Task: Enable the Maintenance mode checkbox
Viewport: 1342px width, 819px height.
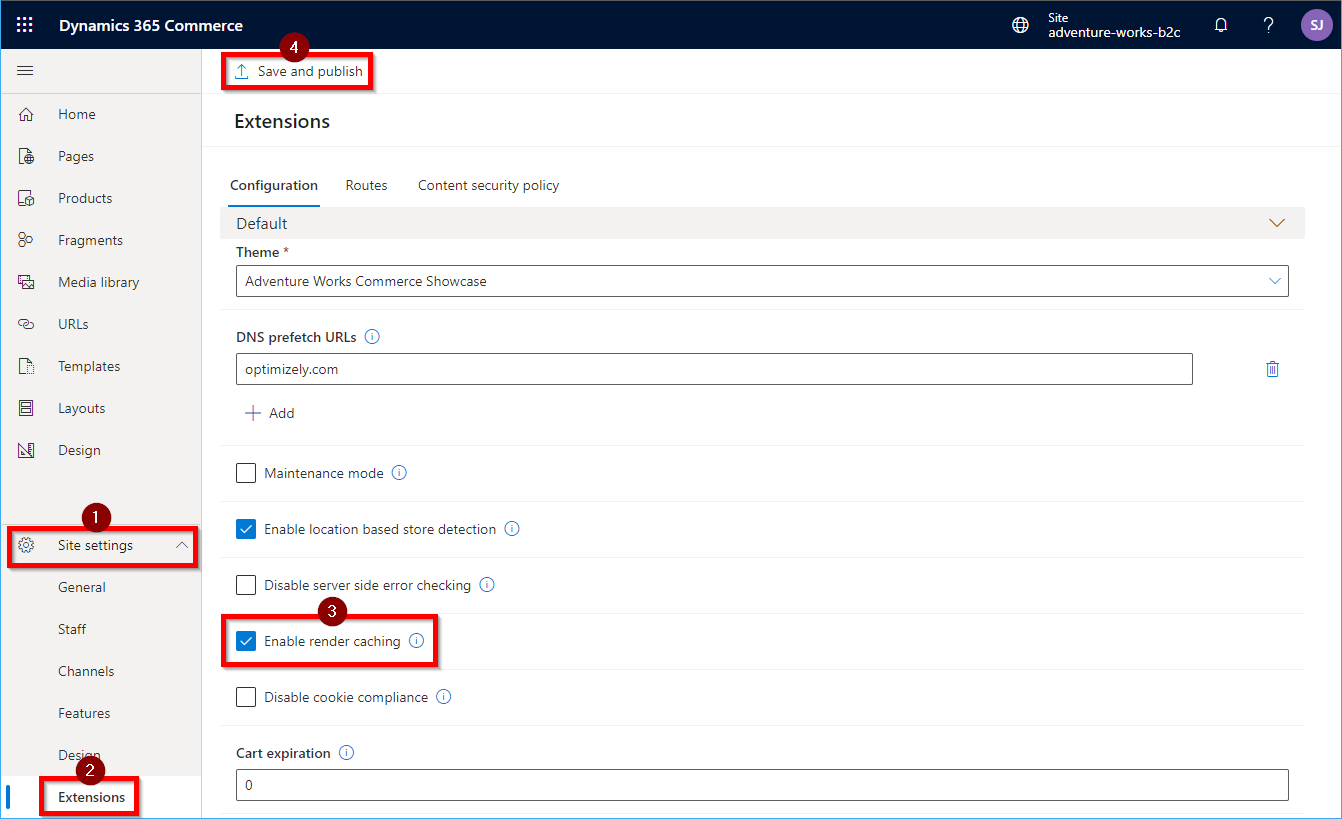Action: 246,473
